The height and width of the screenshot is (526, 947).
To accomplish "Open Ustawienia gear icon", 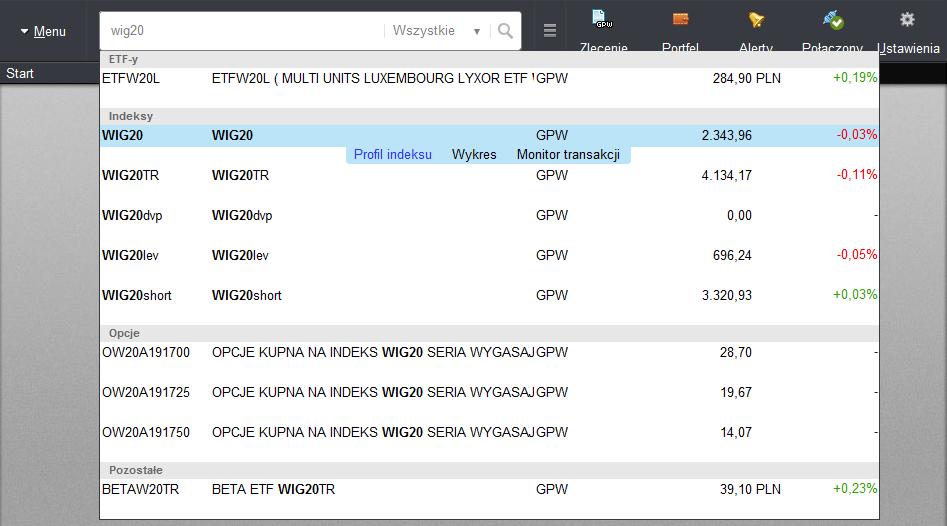I will 907,19.
